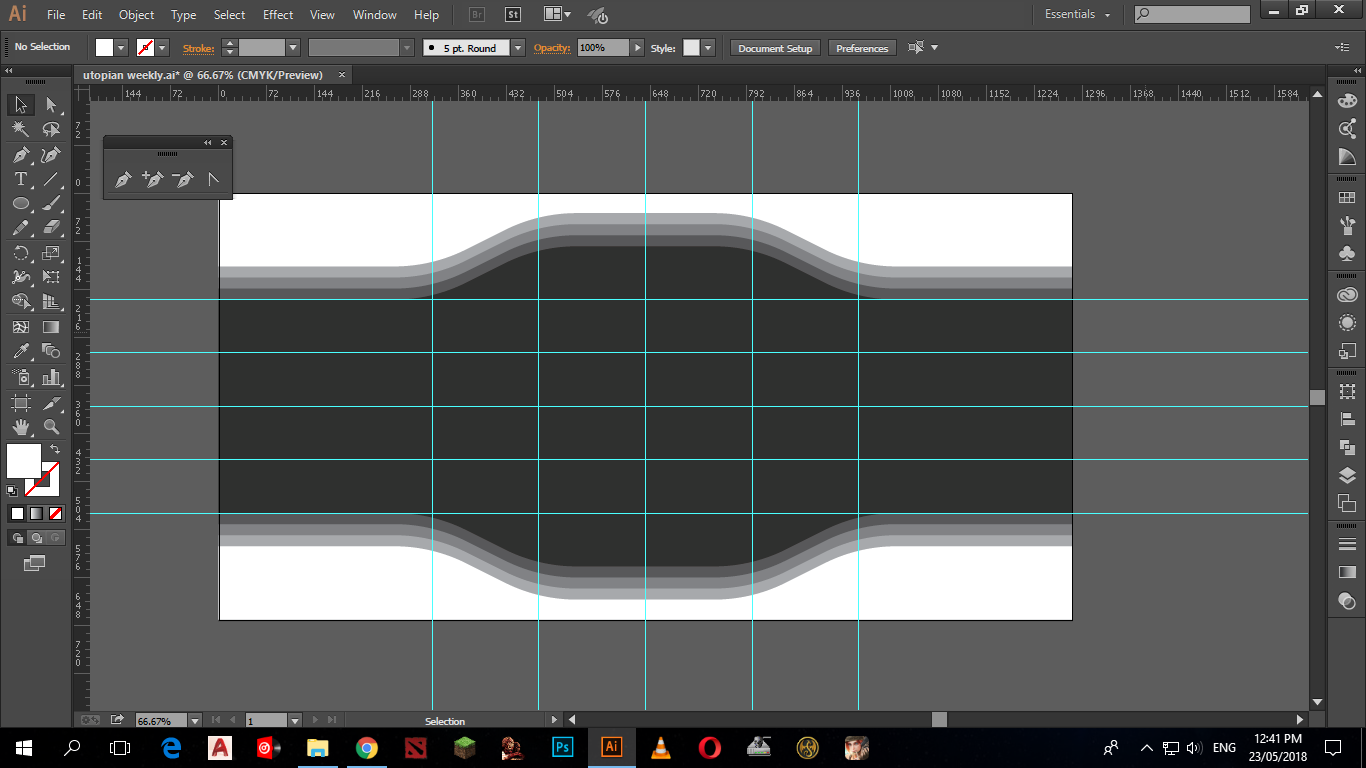Set the paint mode to None
The width and height of the screenshot is (1366, 768).
coord(56,514)
